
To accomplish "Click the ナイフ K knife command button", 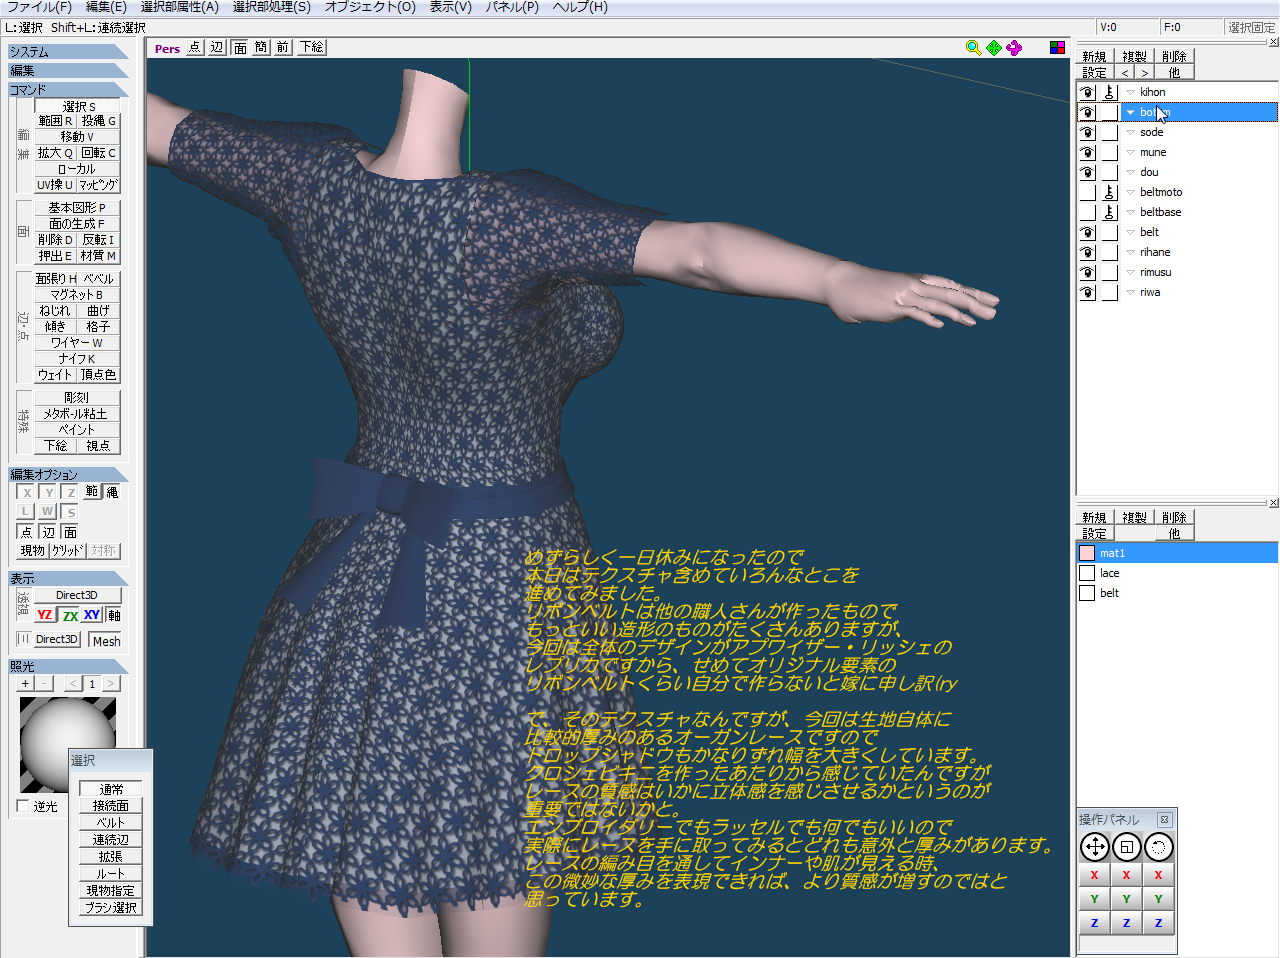I will tap(76, 358).
